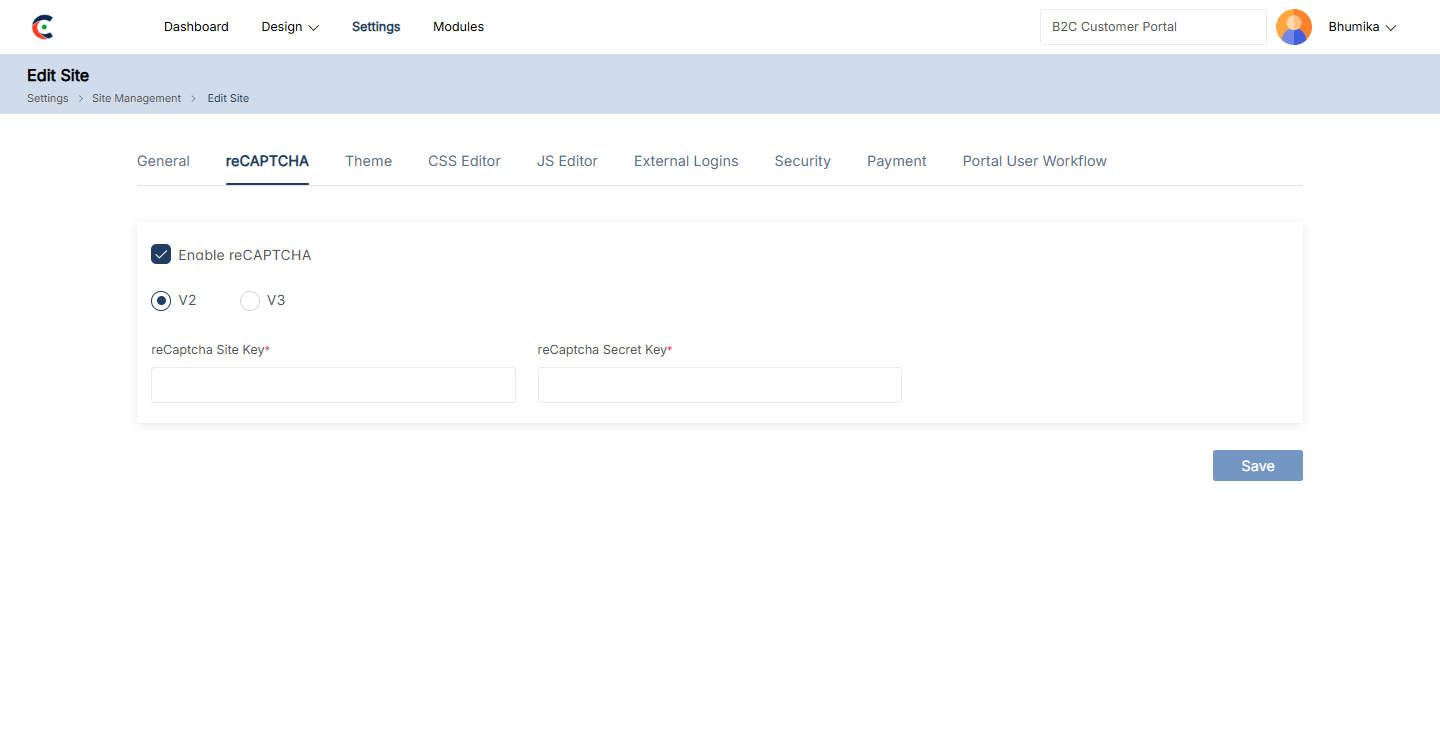The height and width of the screenshot is (731, 1440).
Task: Click the app logo in top-left corner
Action: click(x=42, y=27)
